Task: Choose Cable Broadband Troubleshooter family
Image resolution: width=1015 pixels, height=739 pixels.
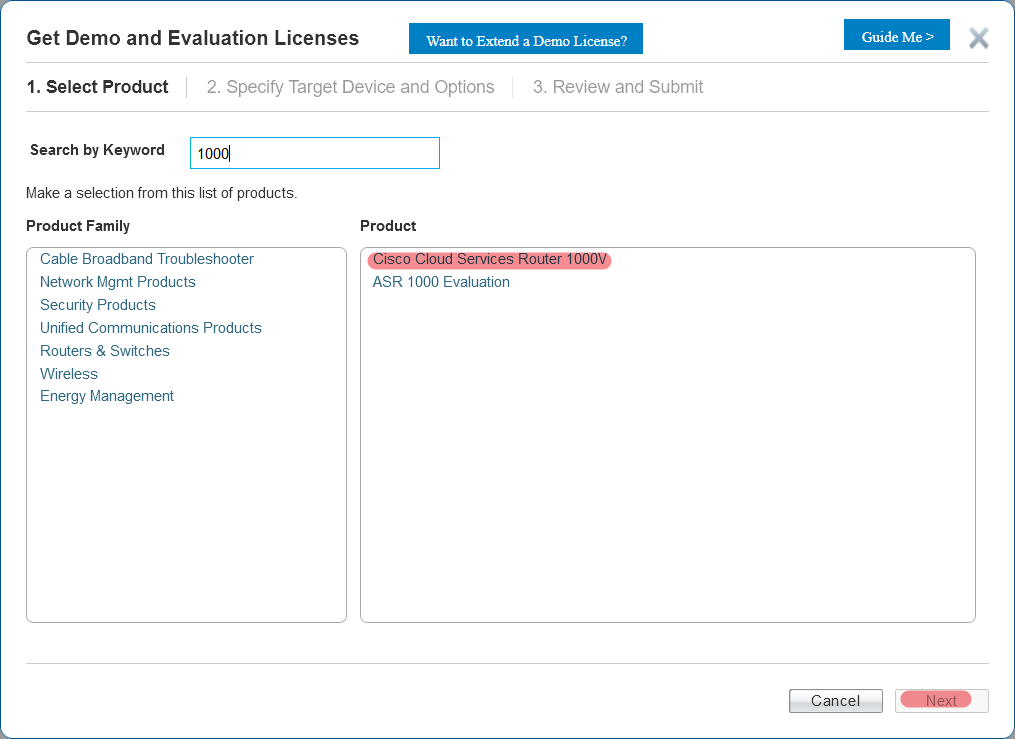Action: point(147,259)
